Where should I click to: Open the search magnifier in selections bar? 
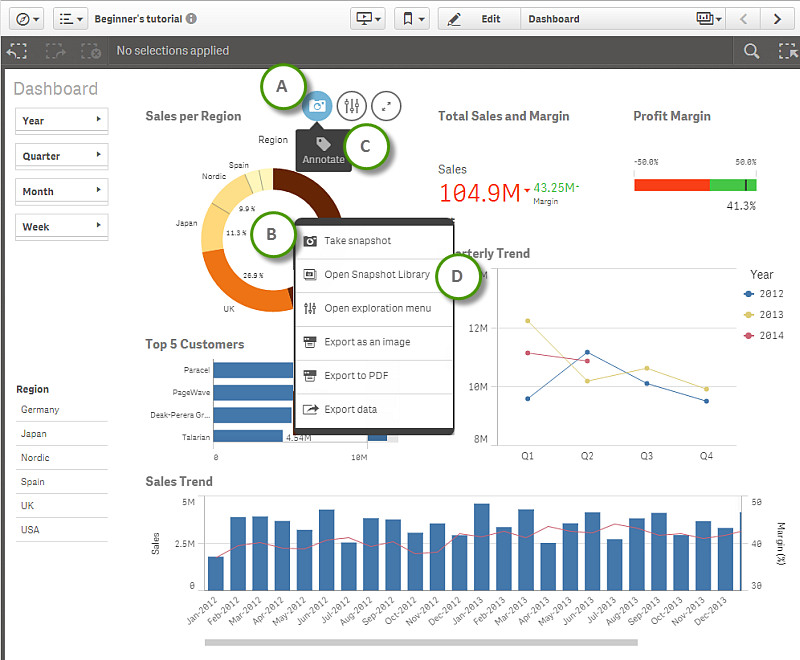(751, 51)
